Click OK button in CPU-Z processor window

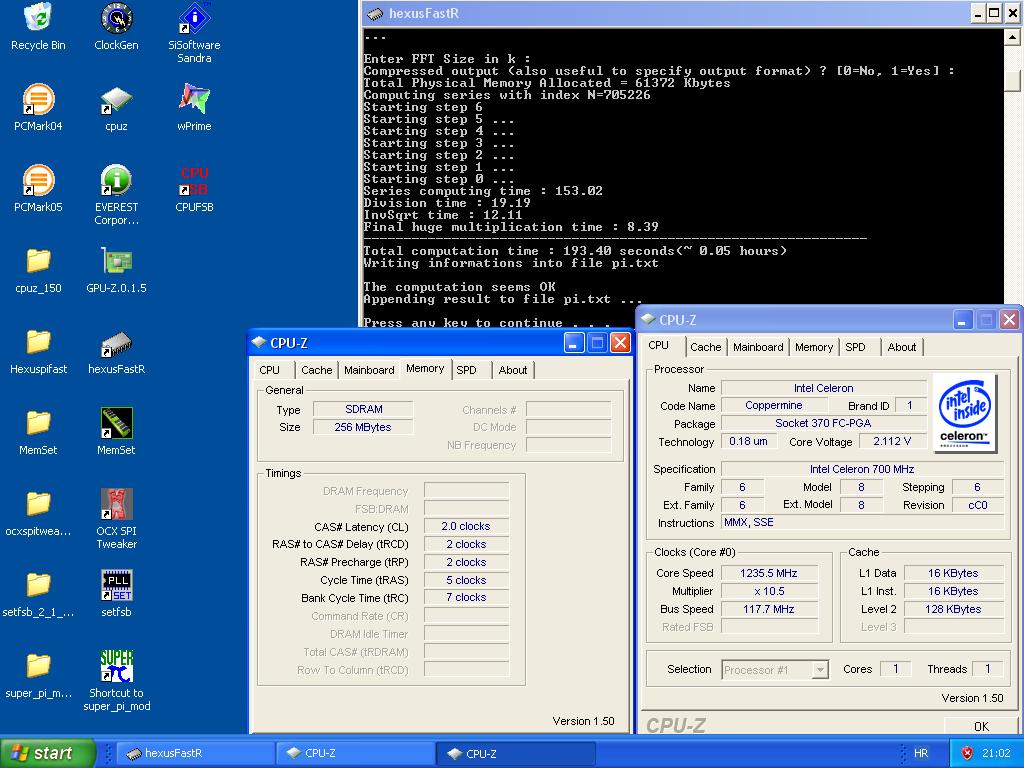click(981, 726)
